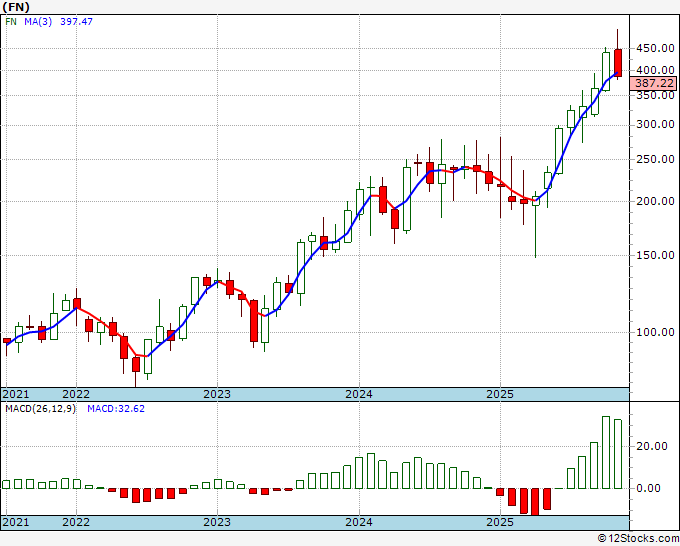Click the 0.00 MACD axis label
This screenshot has height=546, width=680.
[648, 488]
